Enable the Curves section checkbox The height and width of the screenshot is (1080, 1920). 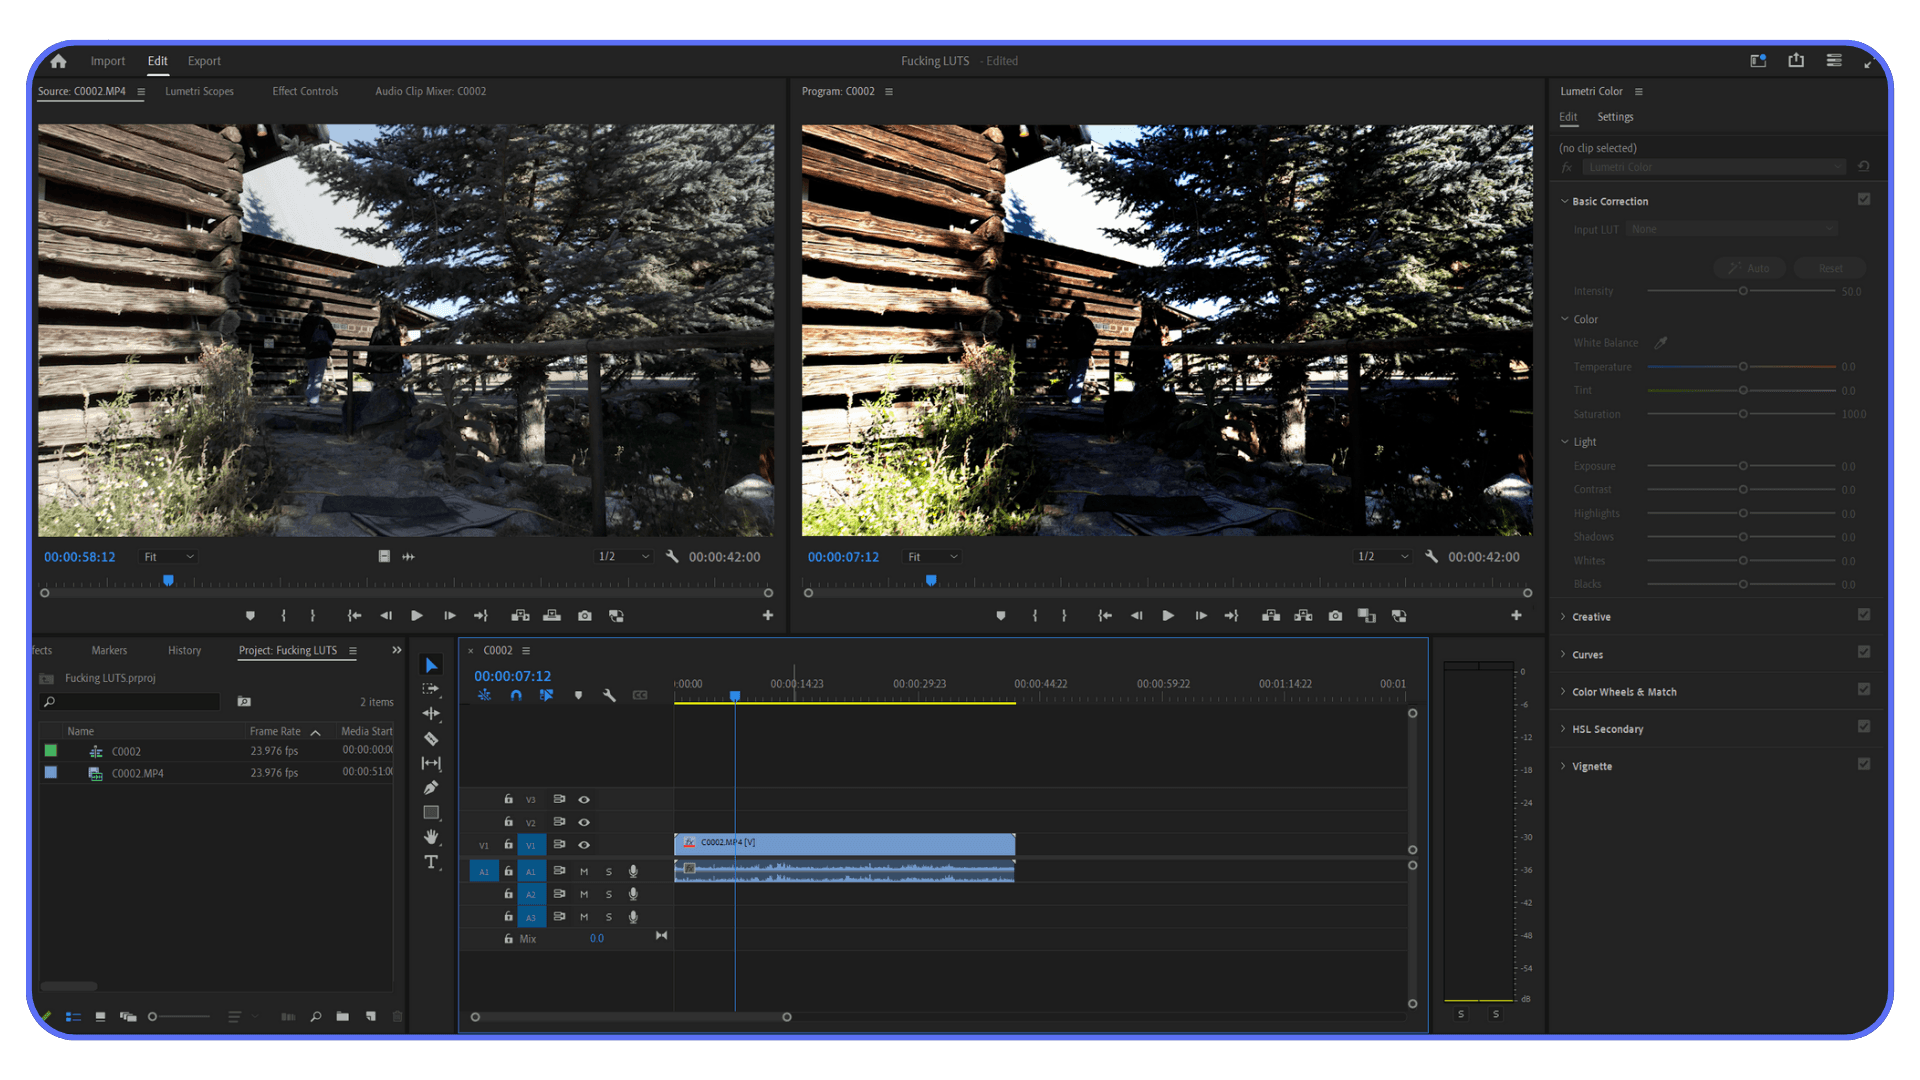coord(1863,651)
